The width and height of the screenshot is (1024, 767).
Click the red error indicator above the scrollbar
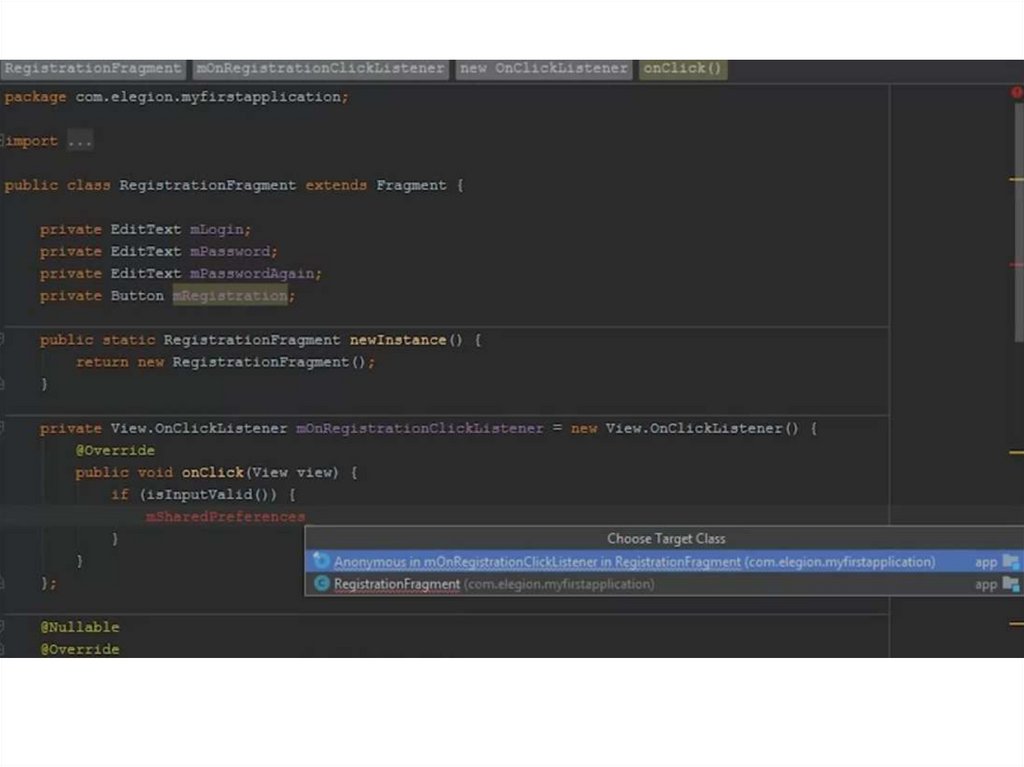pos(1018,93)
